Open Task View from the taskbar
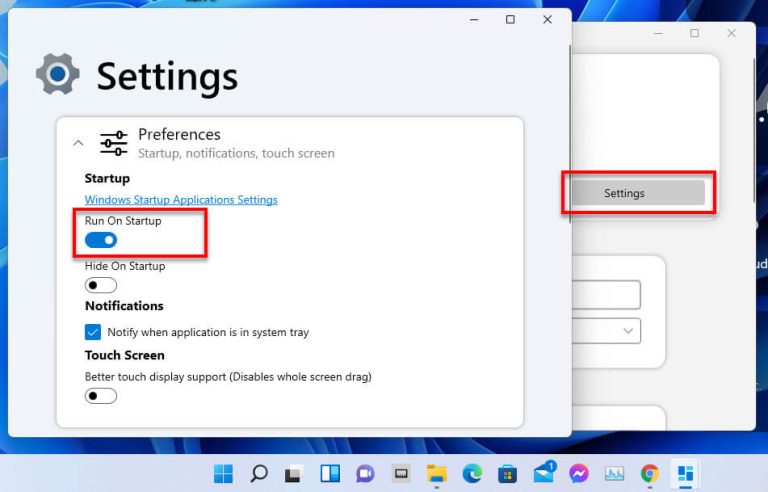The image size is (768, 492). [x=294, y=473]
